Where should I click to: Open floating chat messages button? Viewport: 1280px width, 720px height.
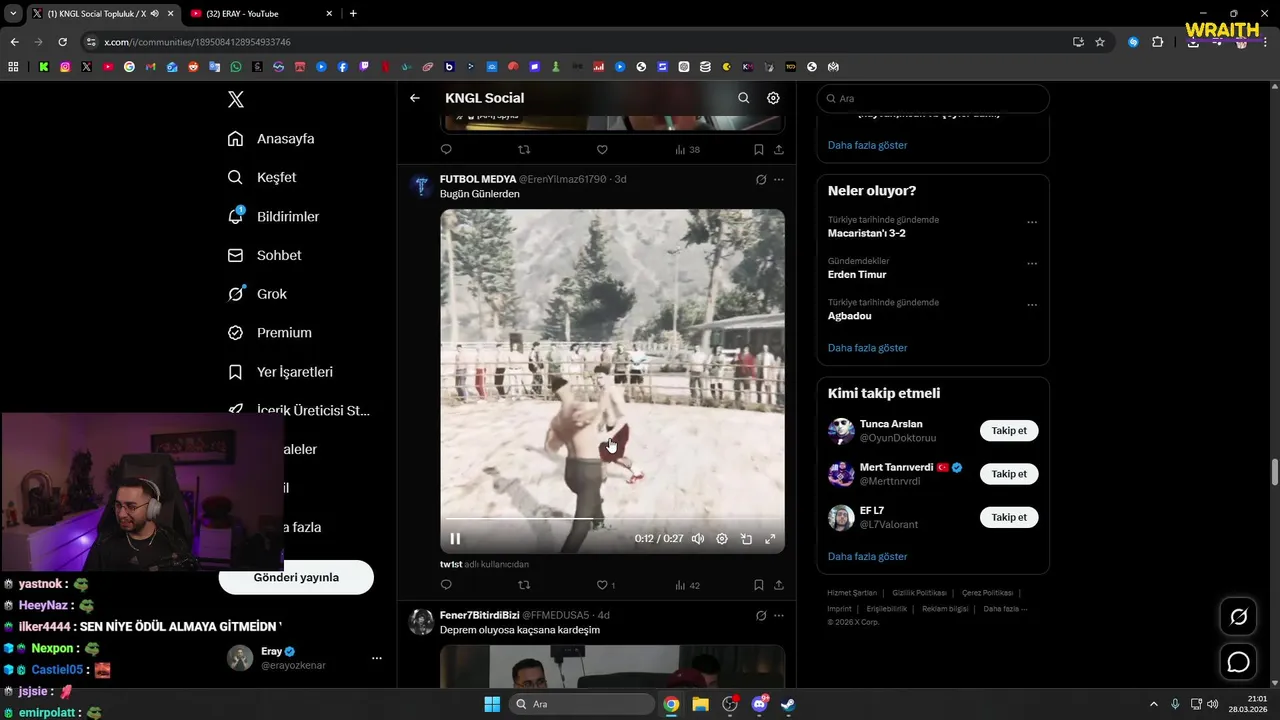(x=1239, y=662)
